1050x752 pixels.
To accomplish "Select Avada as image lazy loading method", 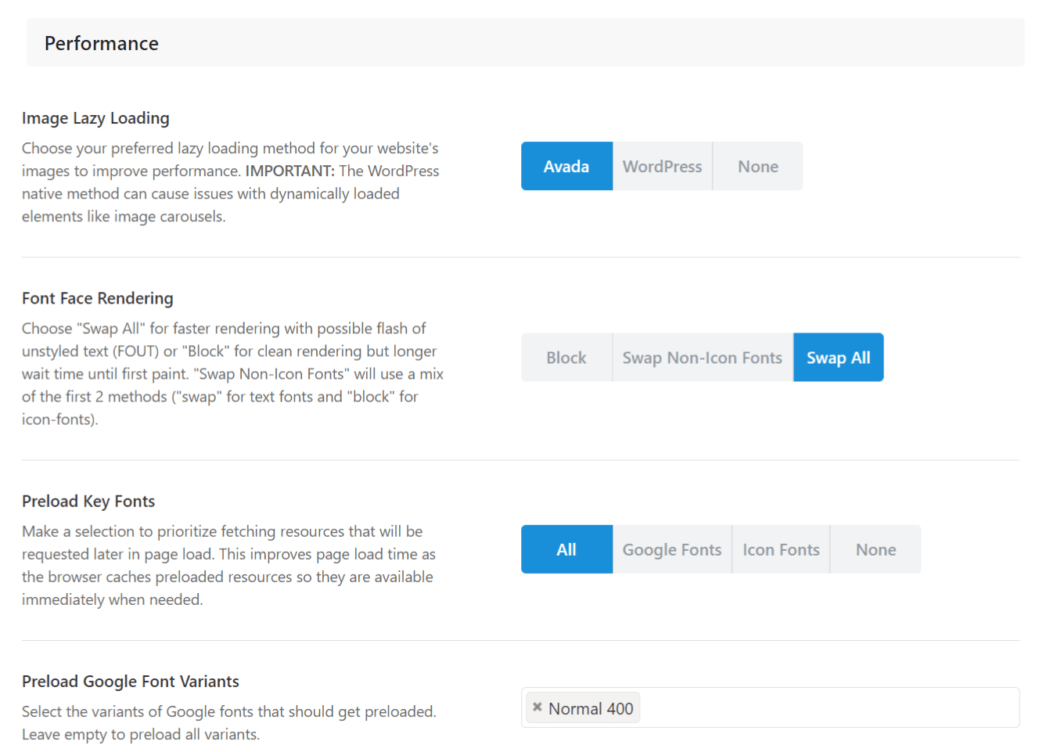I will pyautogui.click(x=566, y=166).
